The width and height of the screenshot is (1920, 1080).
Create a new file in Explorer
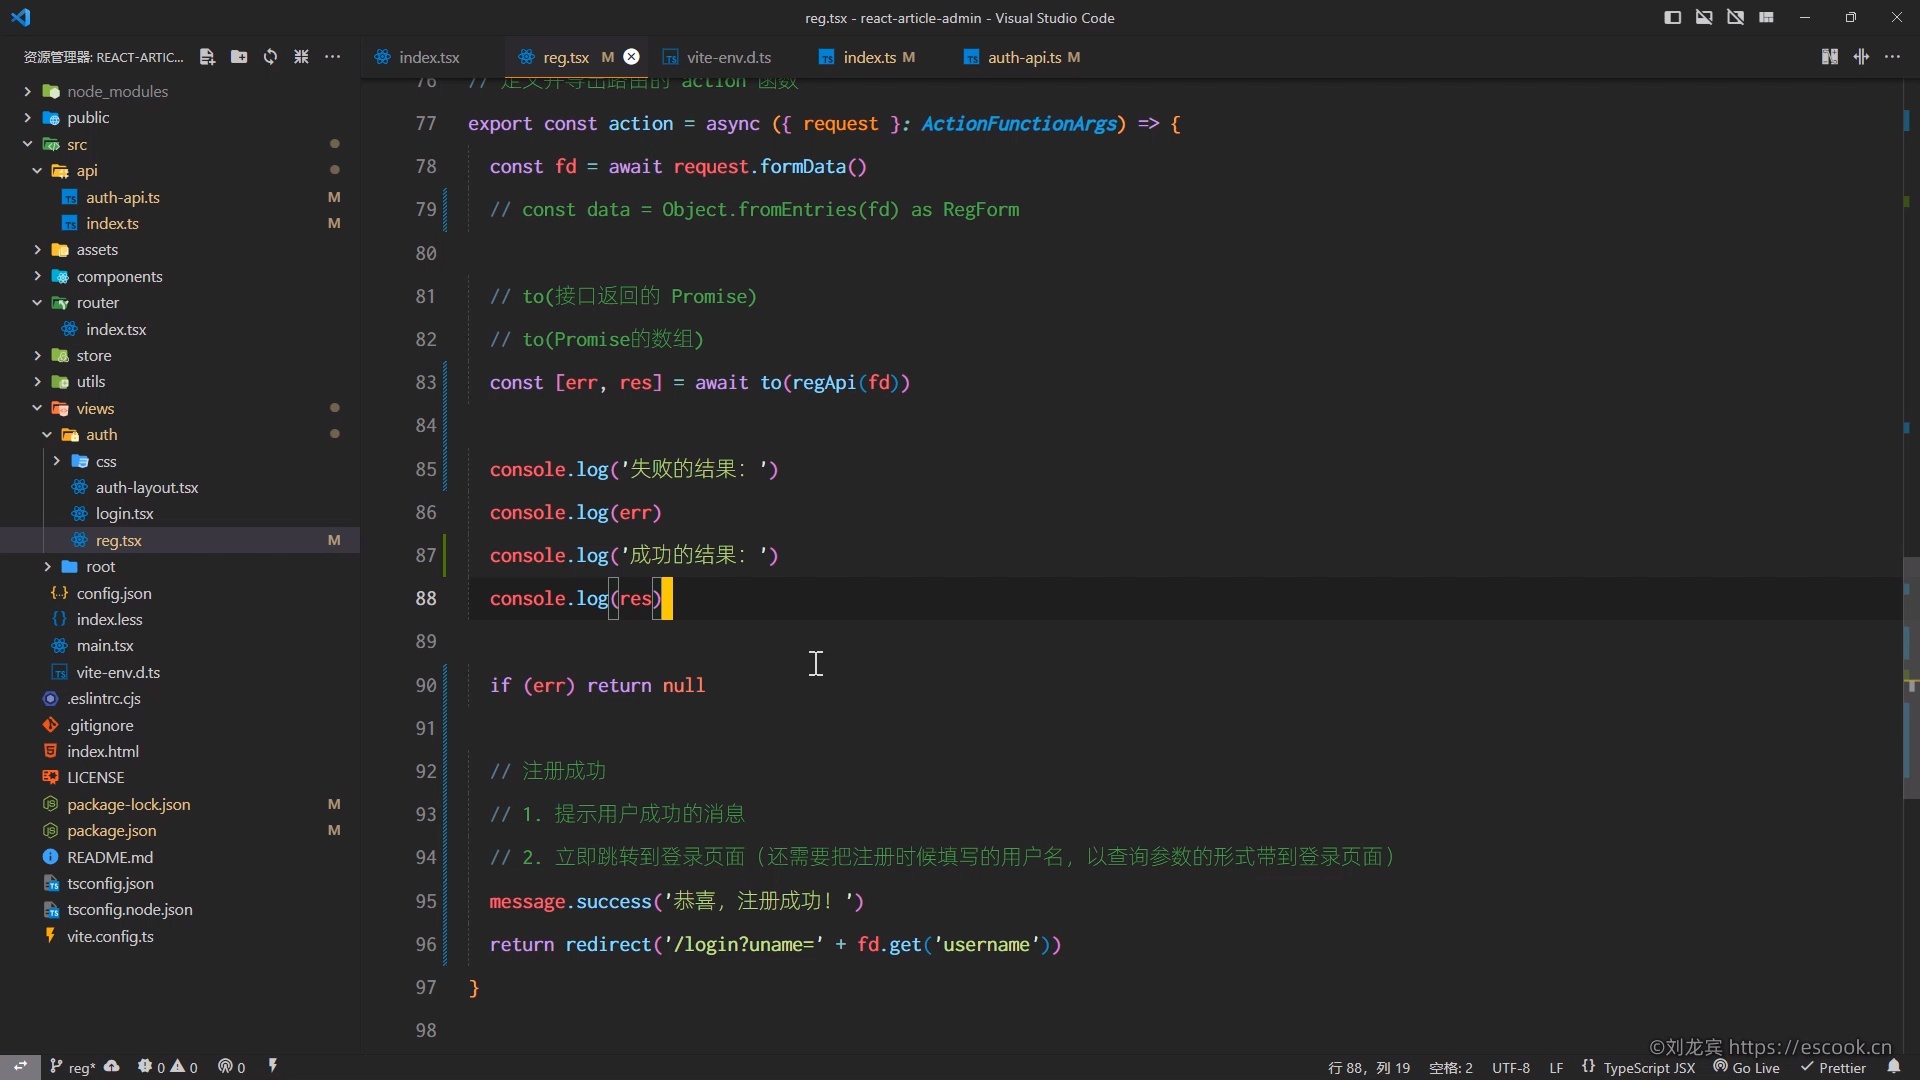207,57
